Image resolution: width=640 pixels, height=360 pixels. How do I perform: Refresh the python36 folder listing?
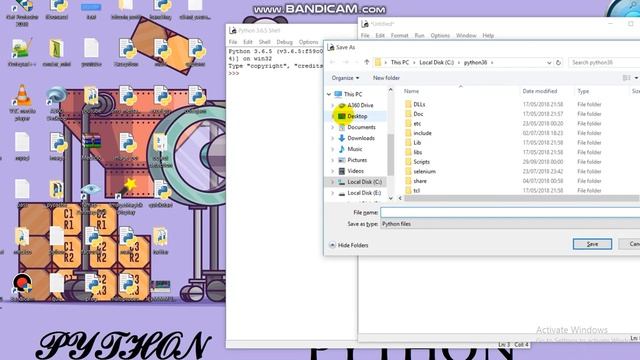point(558,62)
